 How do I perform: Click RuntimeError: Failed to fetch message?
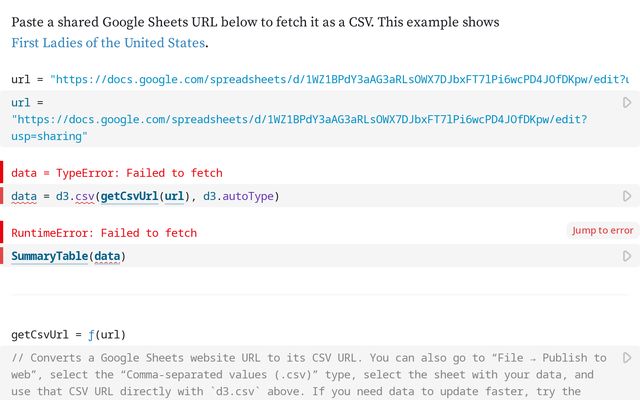tap(104, 233)
